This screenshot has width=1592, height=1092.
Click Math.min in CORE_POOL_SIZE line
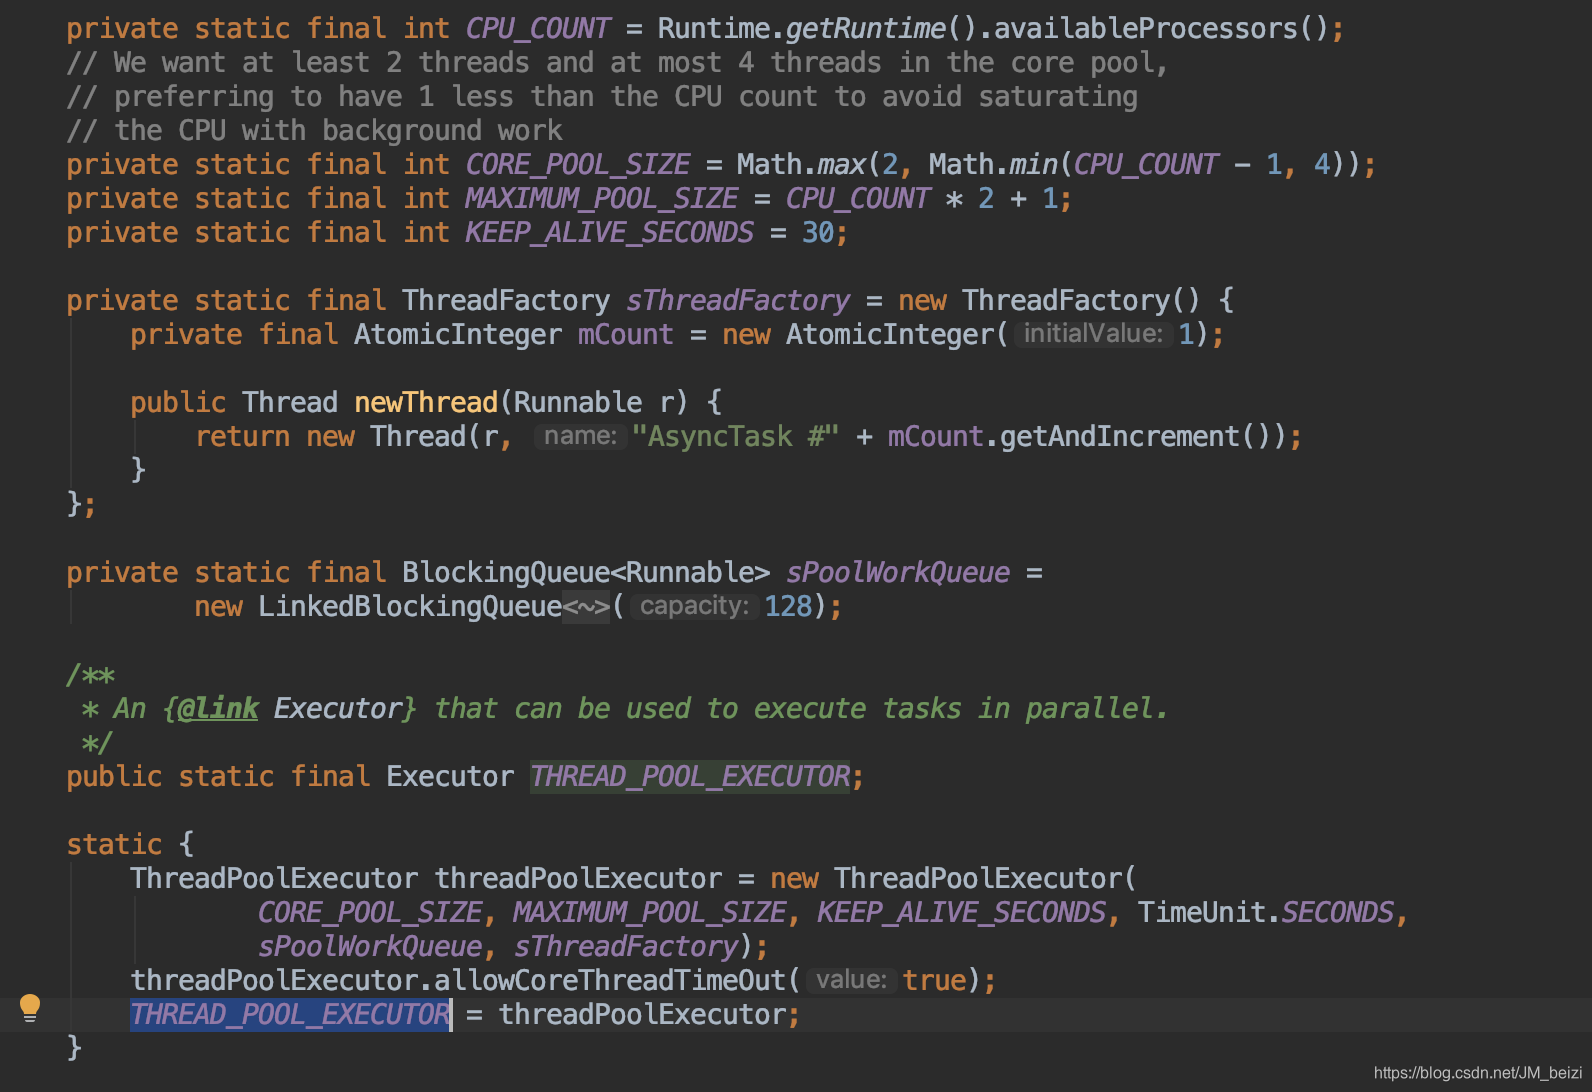[x=993, y=165]
